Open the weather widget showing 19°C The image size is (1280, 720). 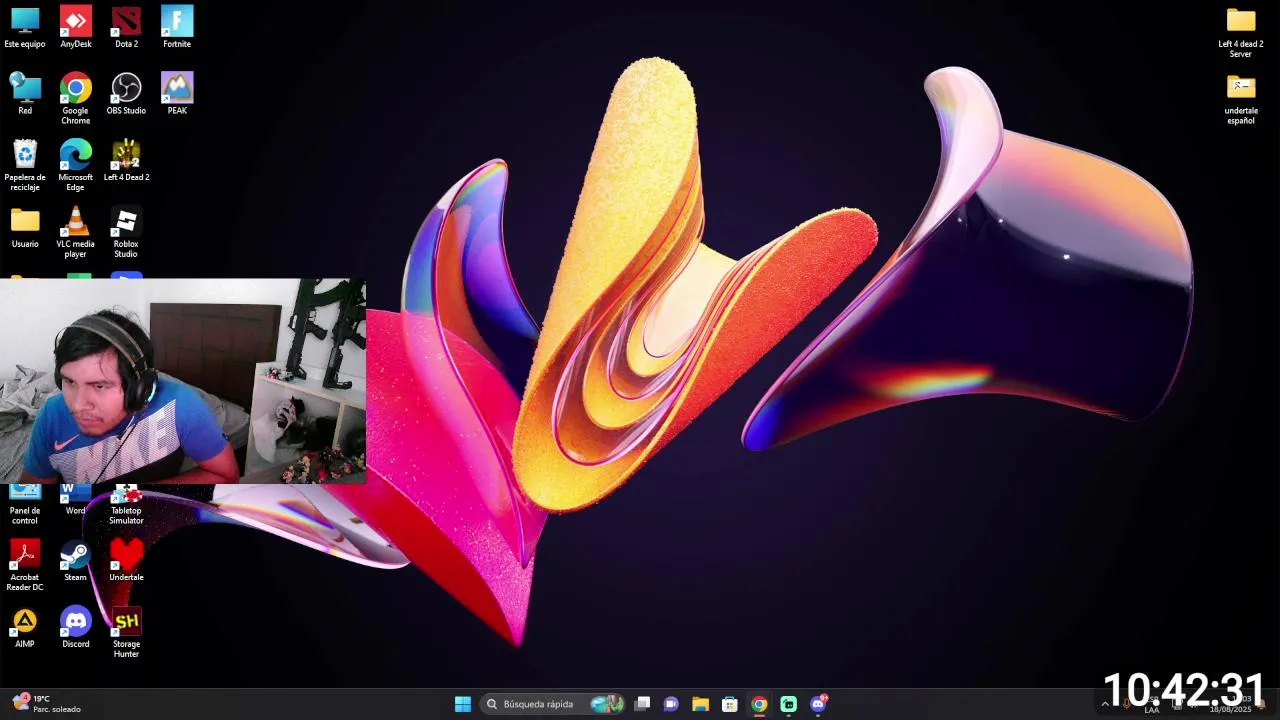point(46,704)
